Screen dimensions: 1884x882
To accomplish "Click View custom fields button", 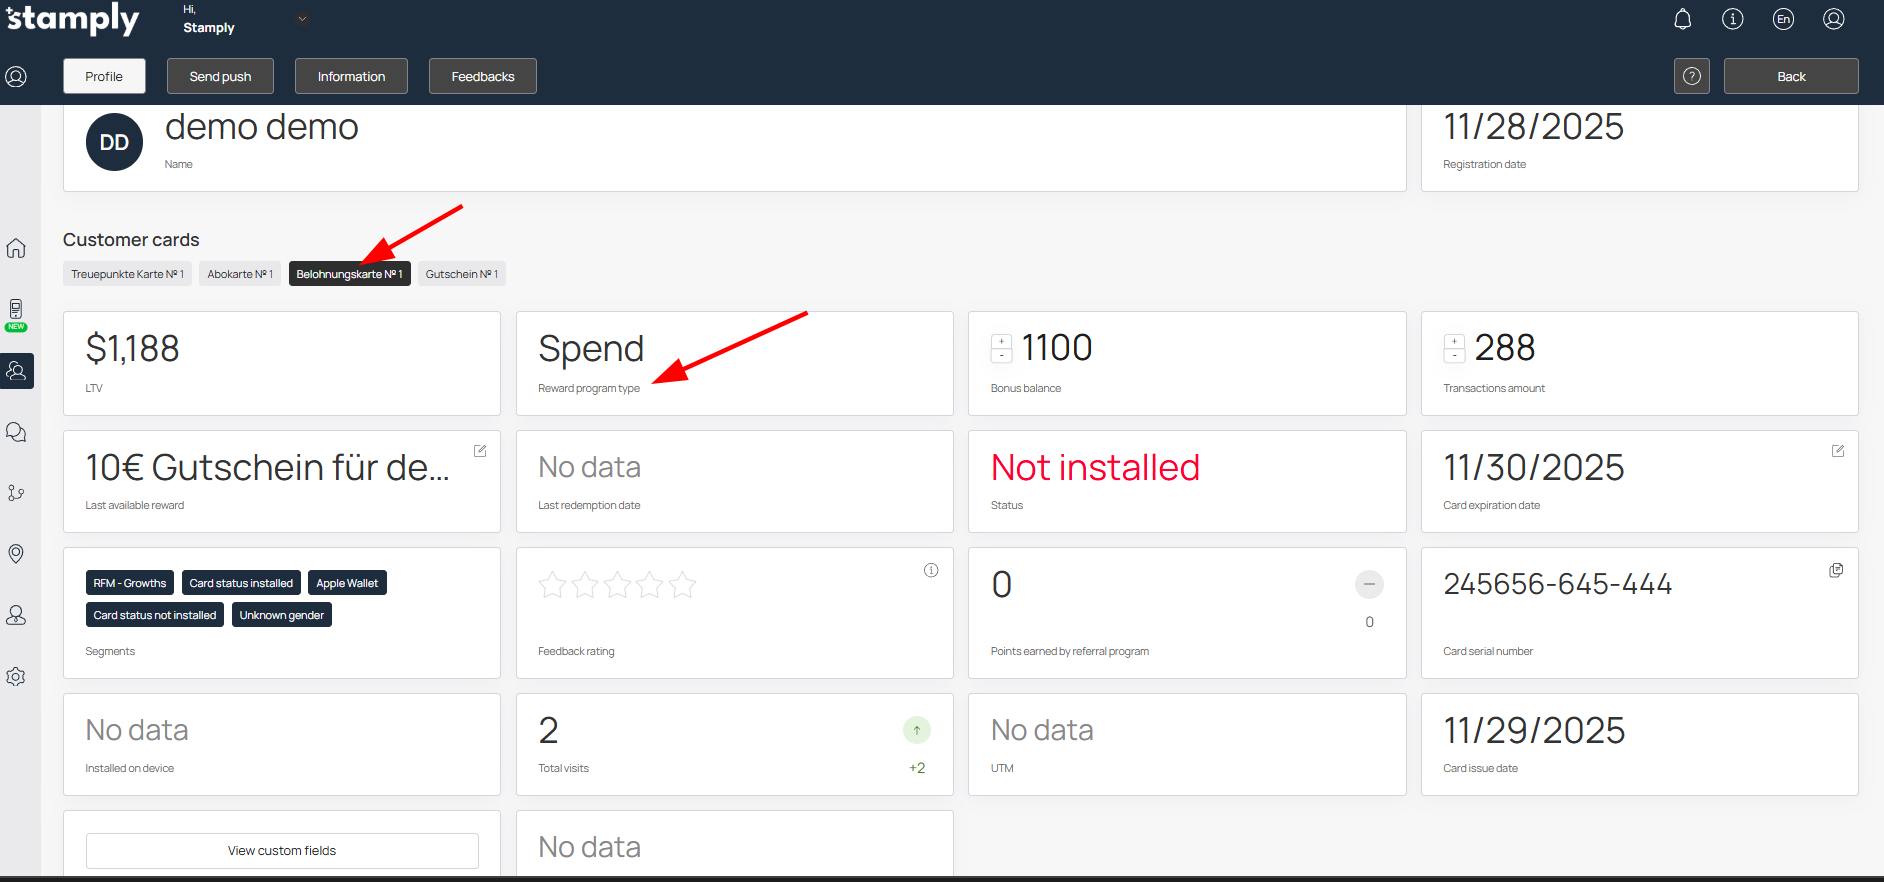I will click(x=282, y=851).
